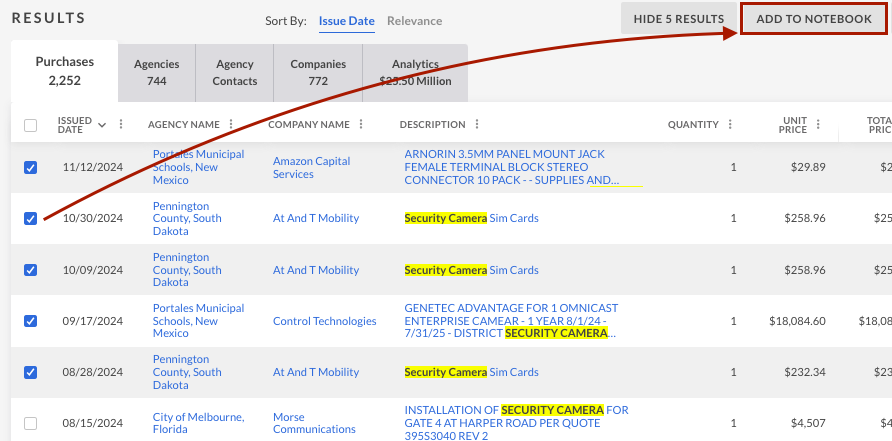Click Add to Notebook button
Screen dimensions: 892x441
click(812, 19)
